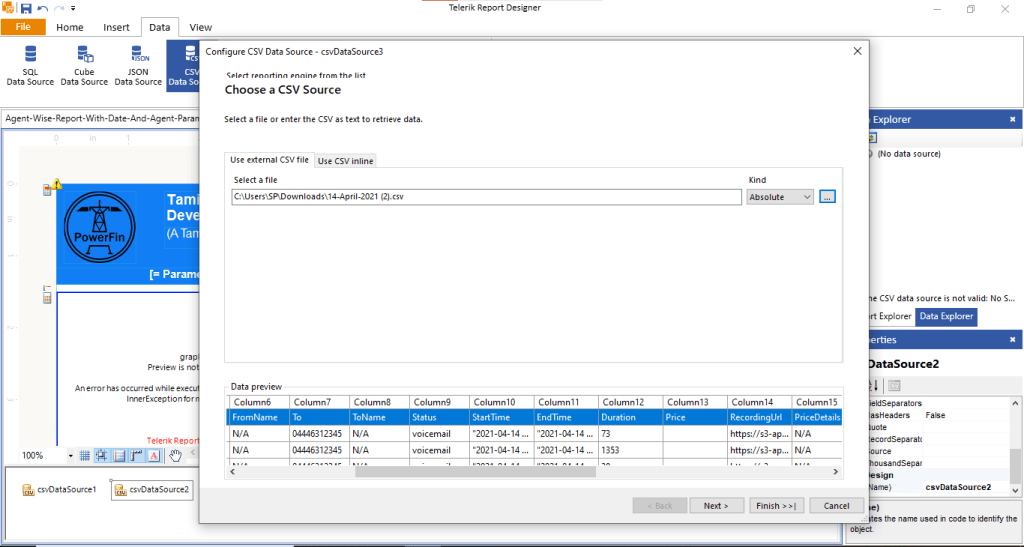Screen dimensions: 1024x547
Task: Click the JSON Data Source icon
Action: 138,65
